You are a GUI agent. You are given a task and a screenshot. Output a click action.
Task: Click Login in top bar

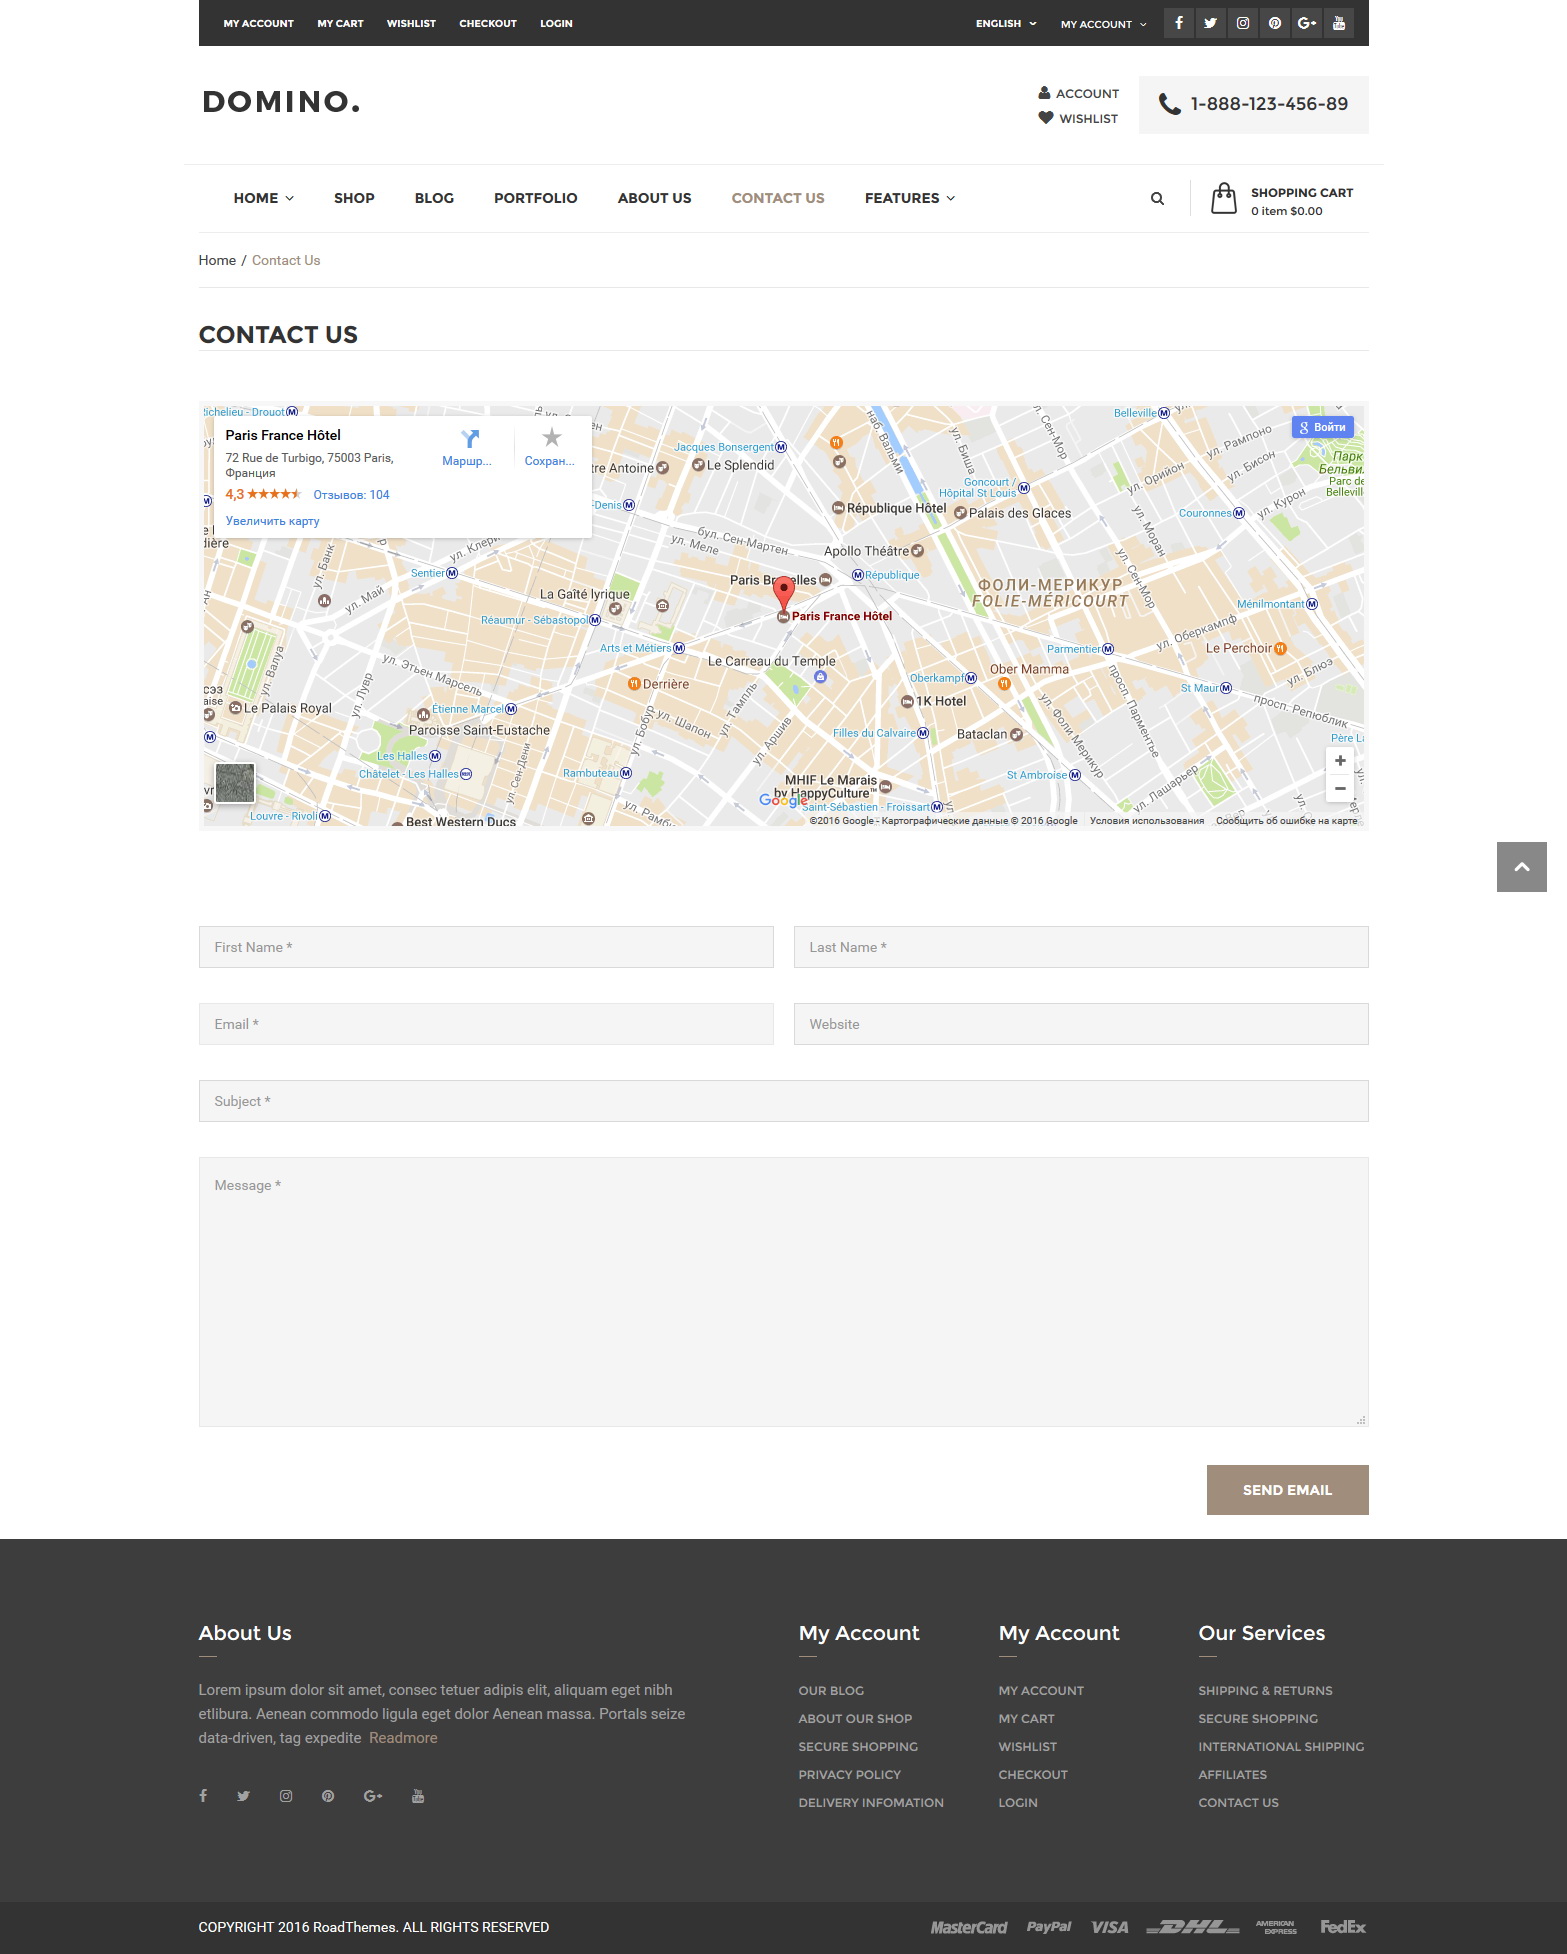pyautogui.click(x=556, y=23)
